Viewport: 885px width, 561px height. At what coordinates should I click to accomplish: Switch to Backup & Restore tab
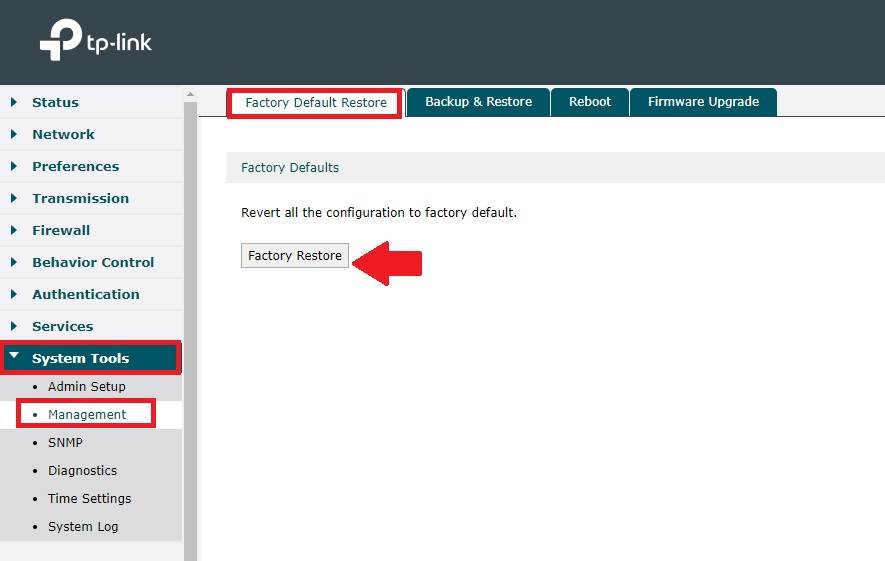click(479, 102)
